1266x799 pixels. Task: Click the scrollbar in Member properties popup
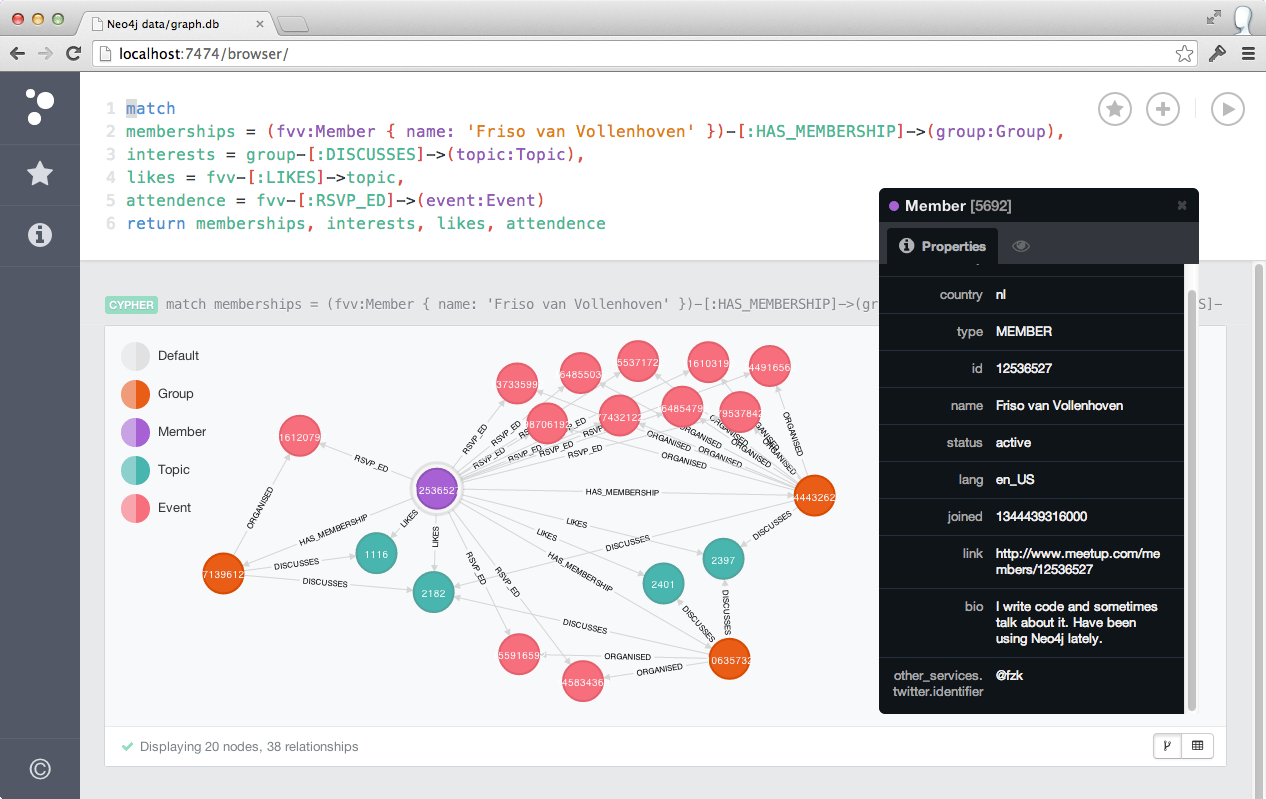1191,500
